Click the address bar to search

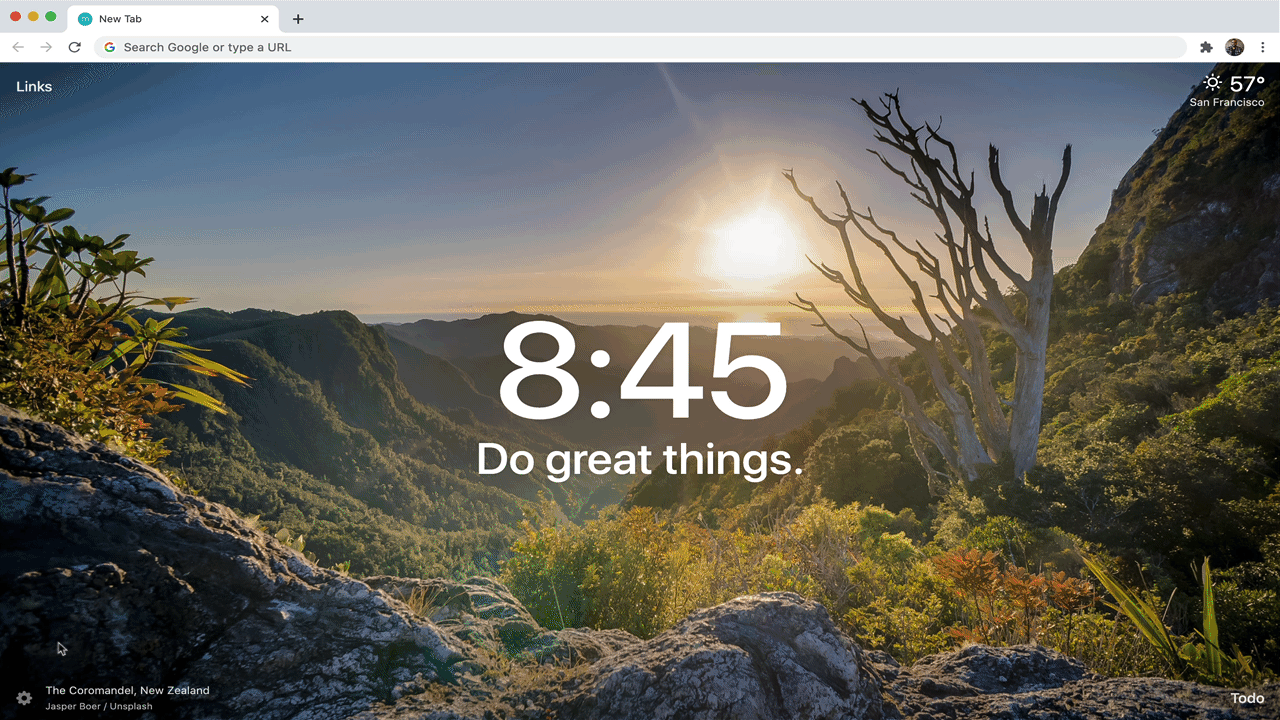(x=400, y=47)
